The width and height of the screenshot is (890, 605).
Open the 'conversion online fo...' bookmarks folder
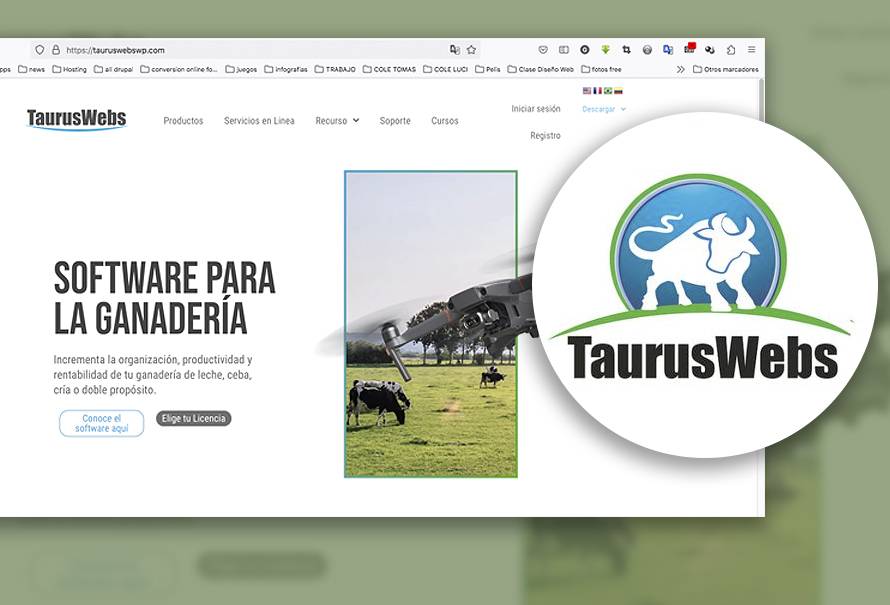click(179, 69)
